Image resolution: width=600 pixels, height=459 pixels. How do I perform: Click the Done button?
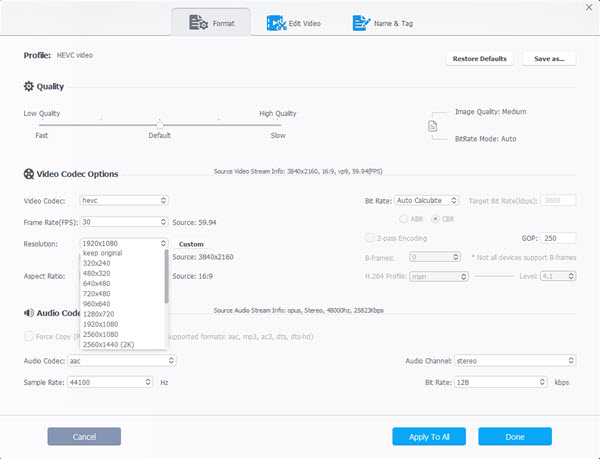click(515, 436)
